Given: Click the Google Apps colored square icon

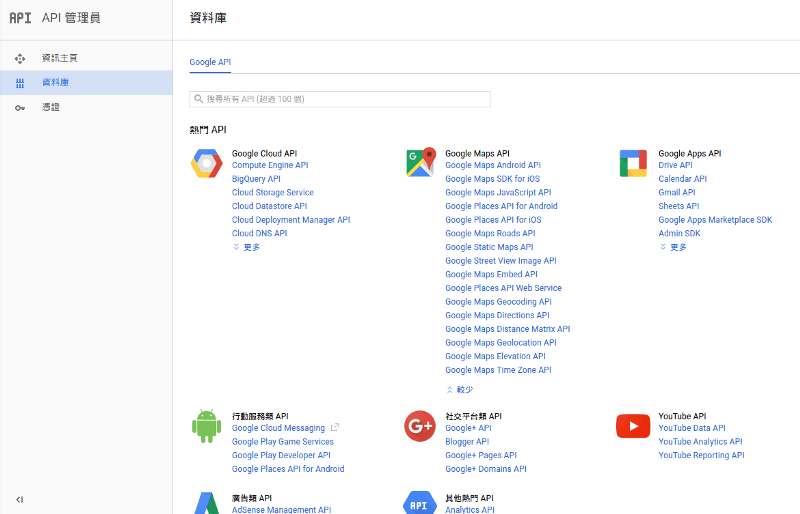Looking at the screenshot, I should pos(633,163).
